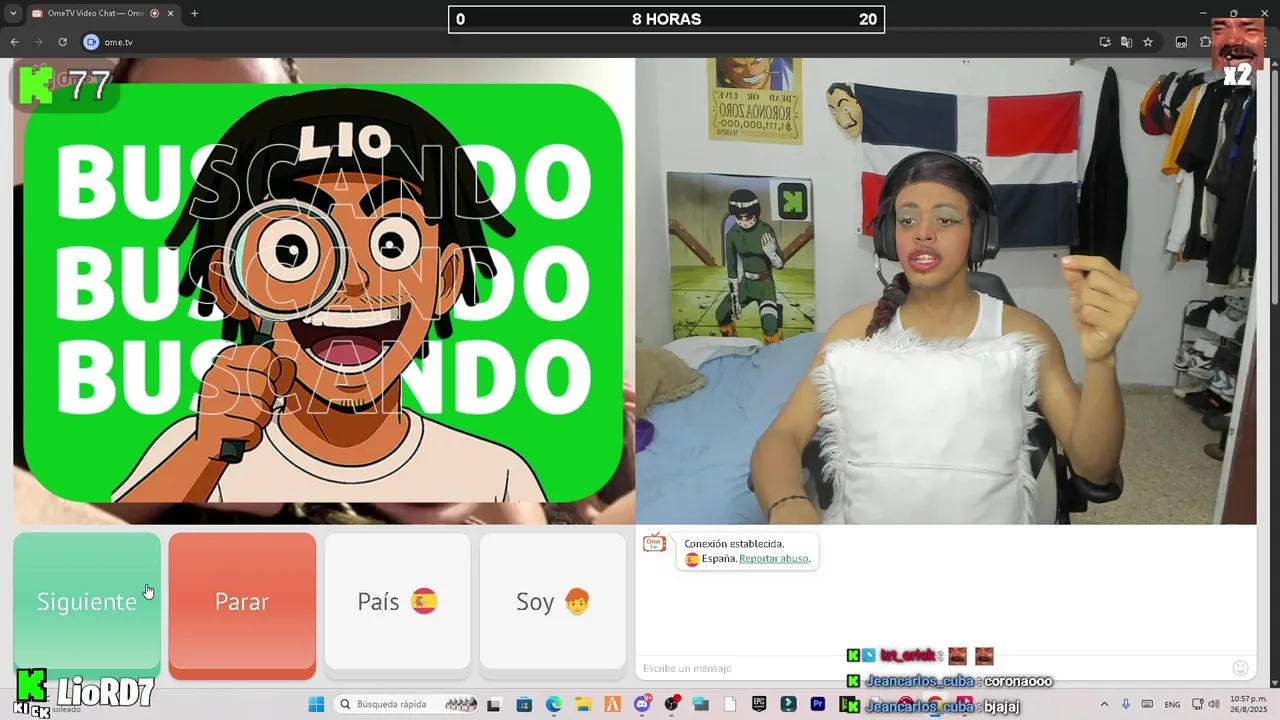Open Discord from the taskbar
Viewport: 1280px width, 720px height.
(642, 704)
